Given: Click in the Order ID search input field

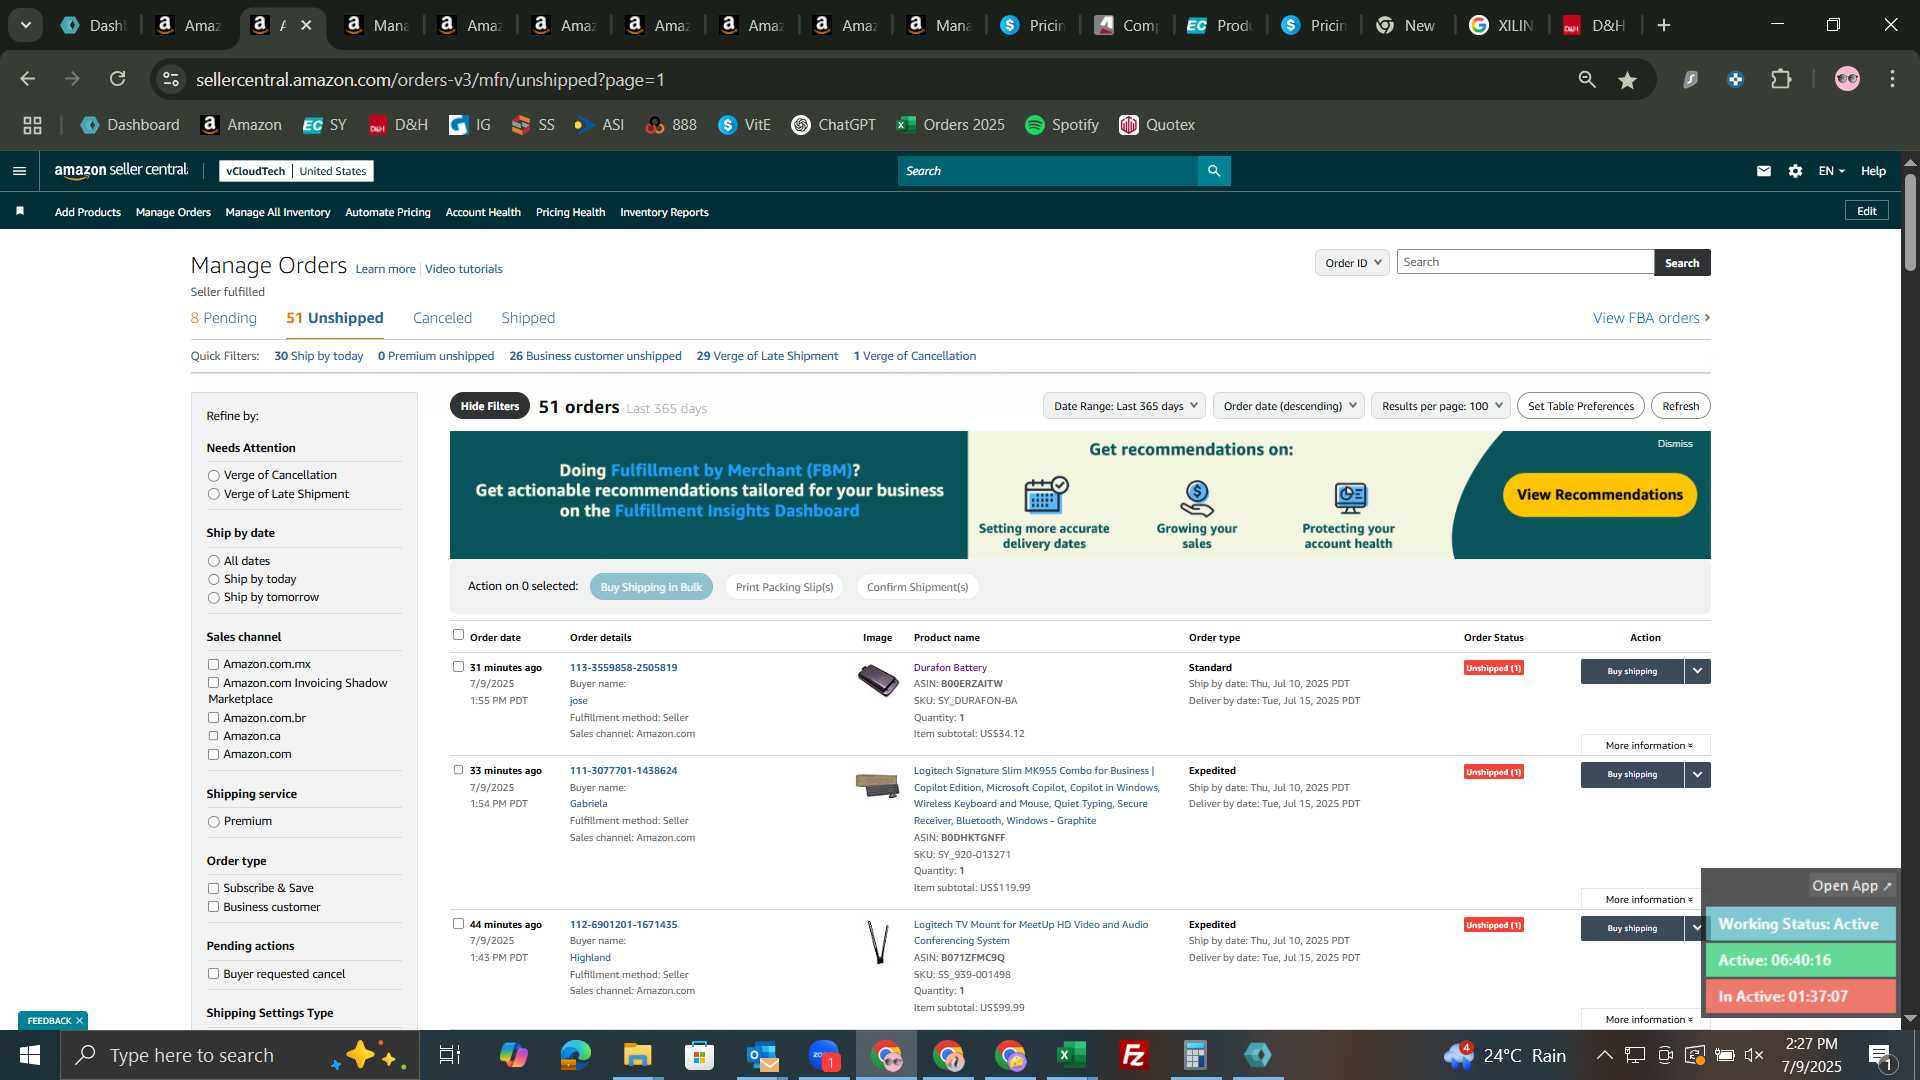Looking at the screenshot, I should tap(1525, 262).
